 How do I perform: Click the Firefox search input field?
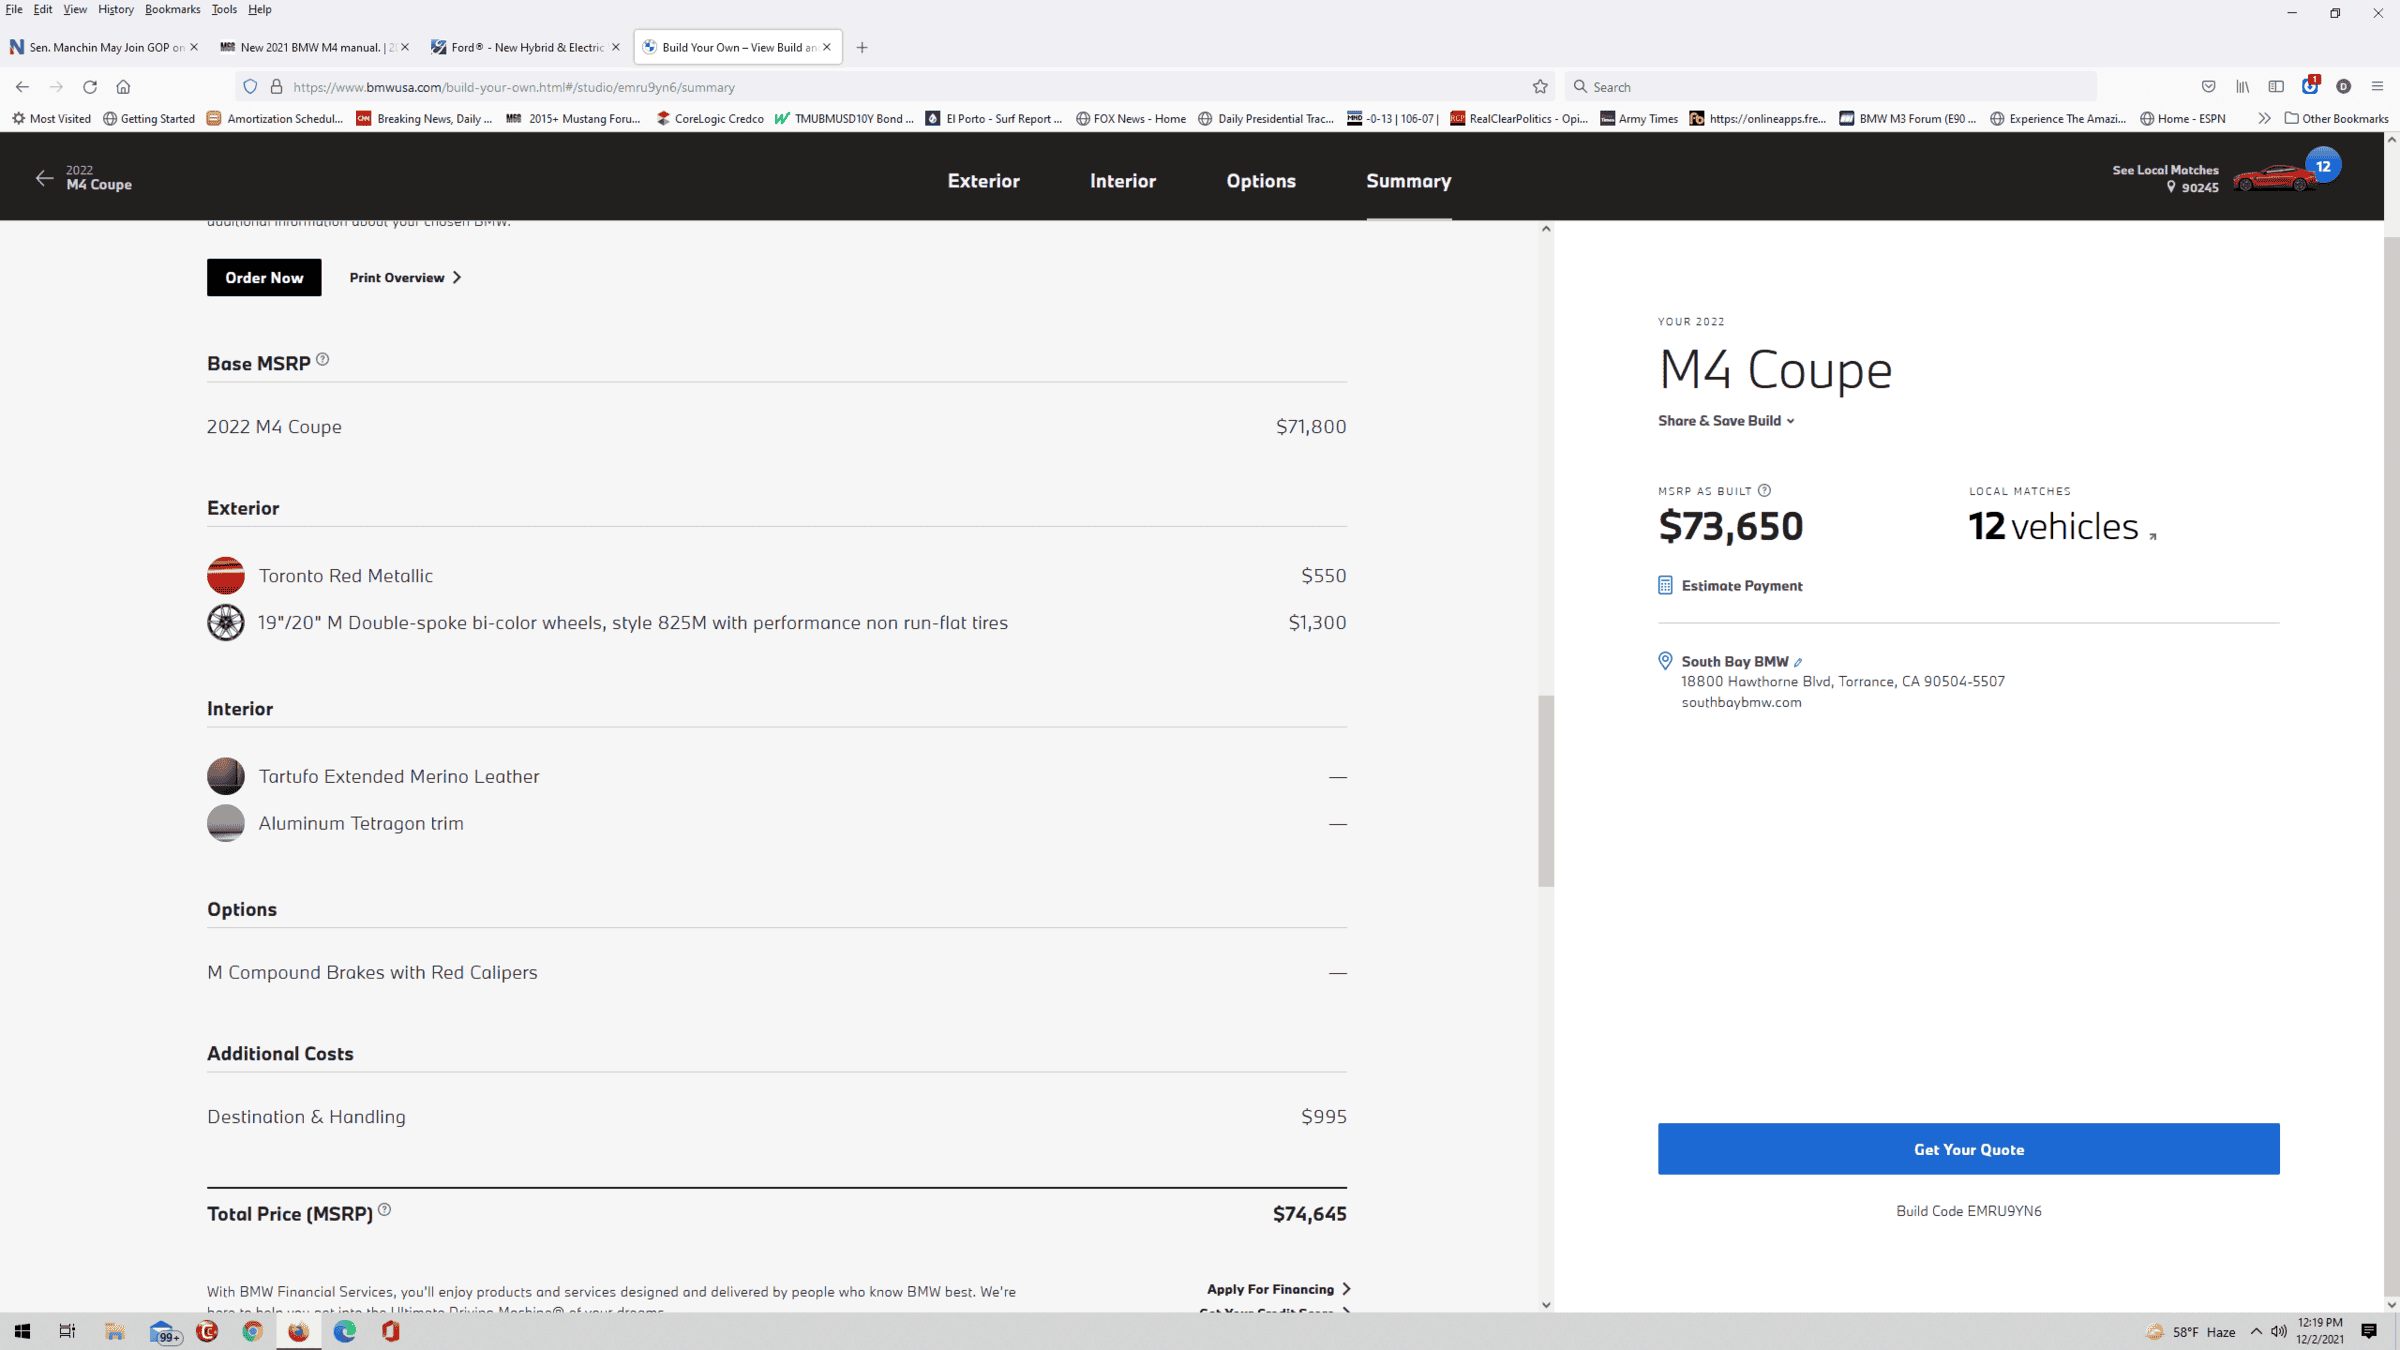coord(1830,86)
